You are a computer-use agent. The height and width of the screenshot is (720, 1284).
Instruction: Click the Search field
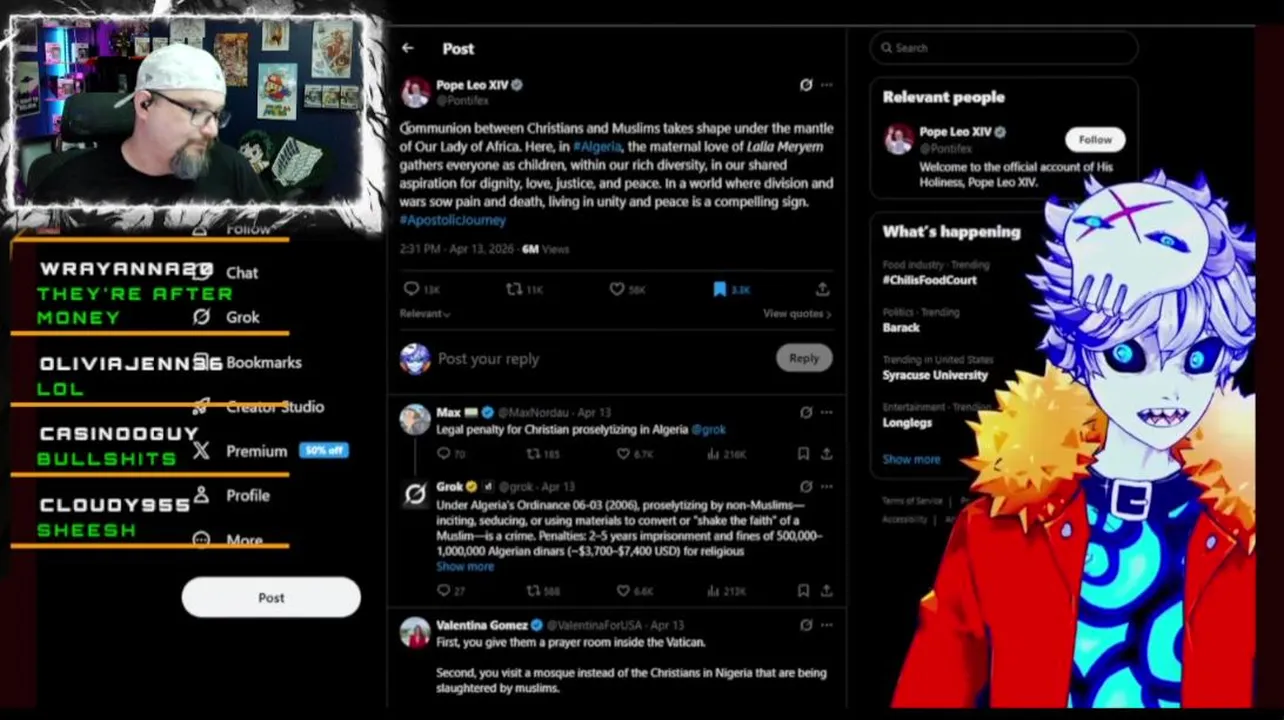(x=1004, y=48)
